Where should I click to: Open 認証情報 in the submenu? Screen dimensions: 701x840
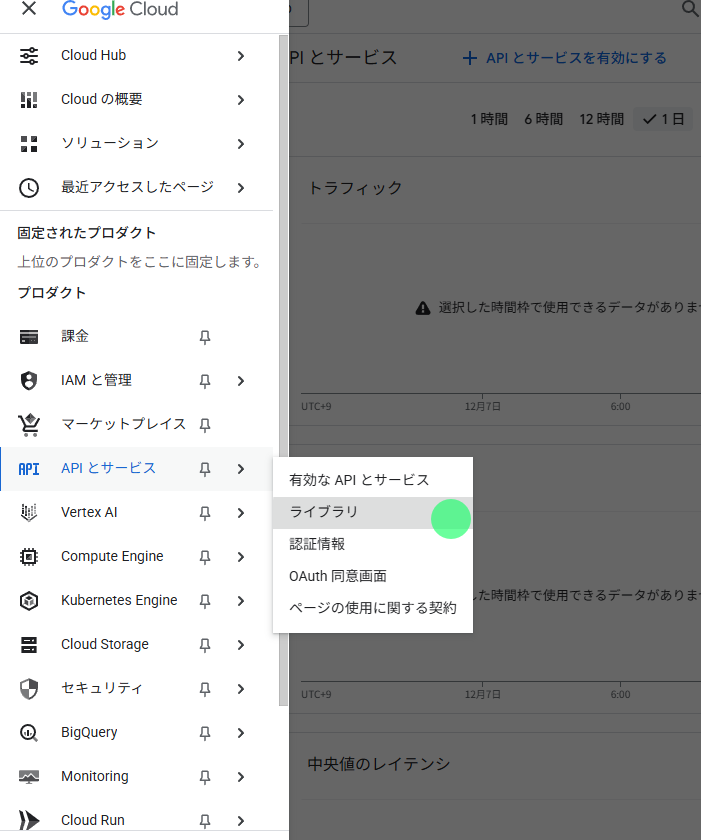[x=317, y=544]
